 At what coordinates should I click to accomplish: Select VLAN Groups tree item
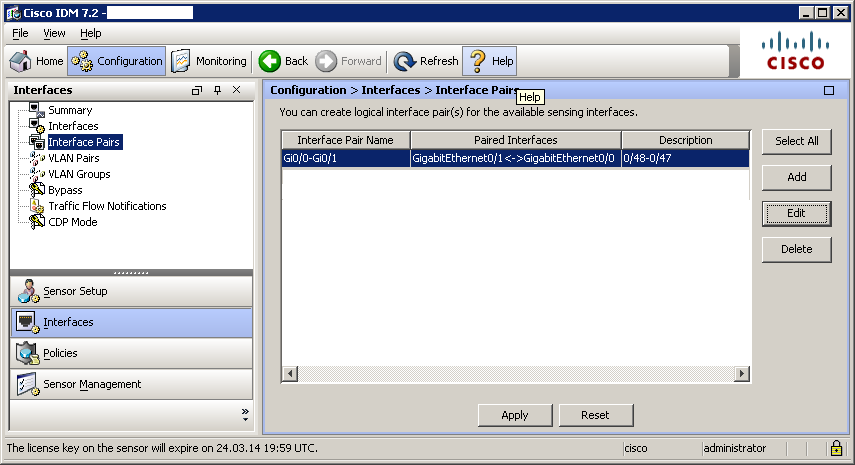tap(79, 174)
